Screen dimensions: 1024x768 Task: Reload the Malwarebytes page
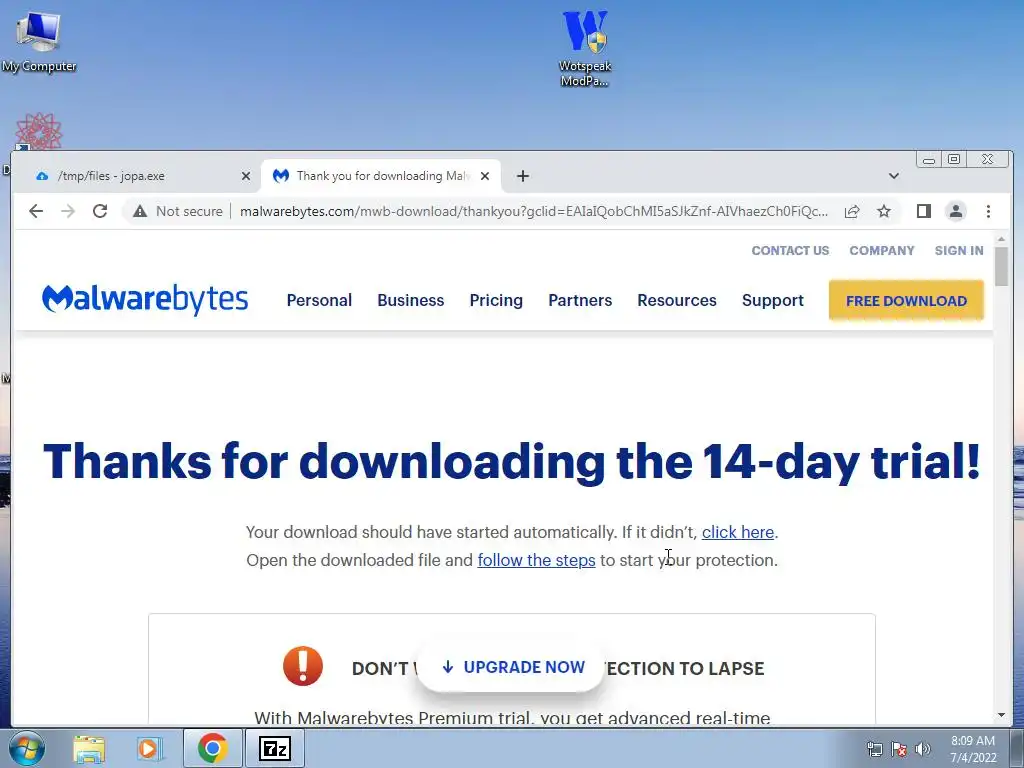coord(100,211)
